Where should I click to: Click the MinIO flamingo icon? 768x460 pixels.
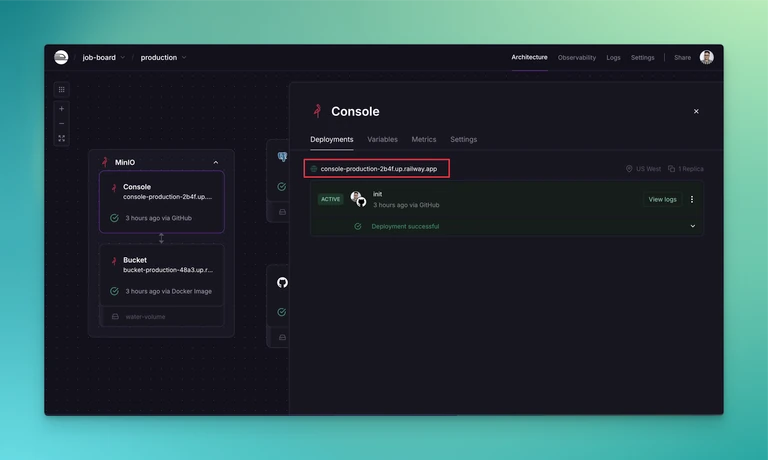105,162
